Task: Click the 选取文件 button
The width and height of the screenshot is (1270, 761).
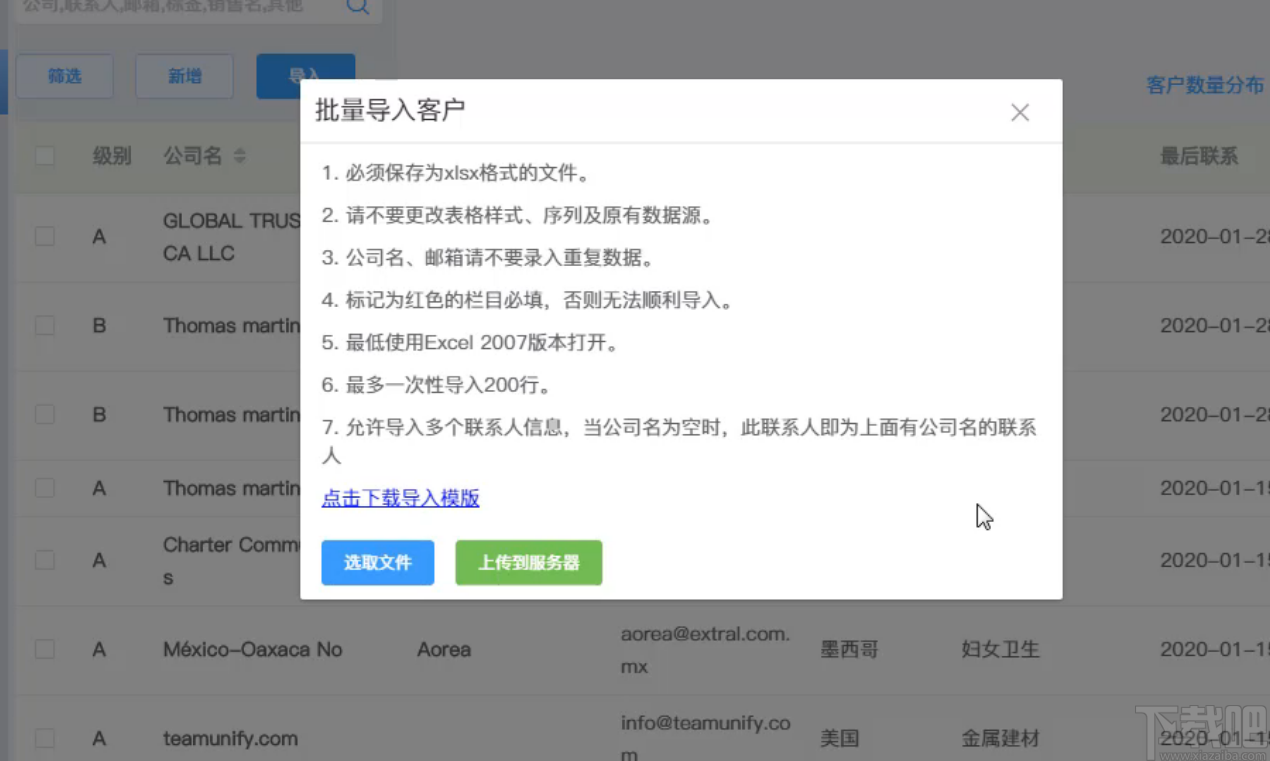Action: (377, 562)
